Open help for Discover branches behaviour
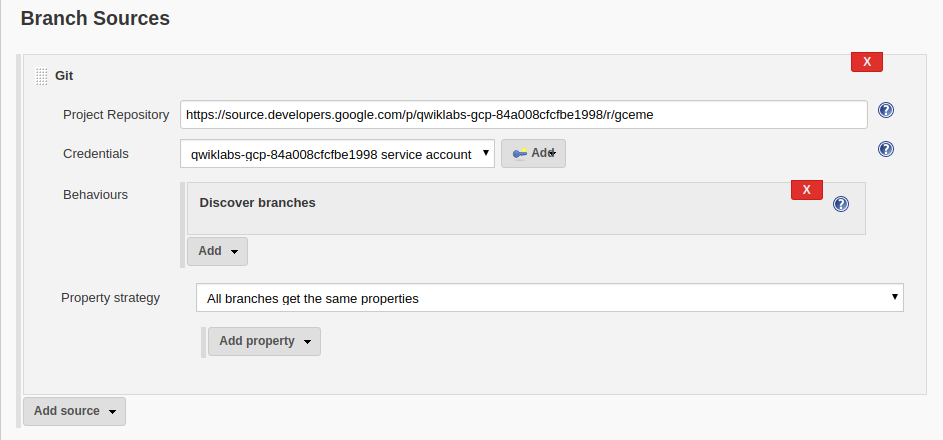The image size is (943, 440). click(841, 204)
